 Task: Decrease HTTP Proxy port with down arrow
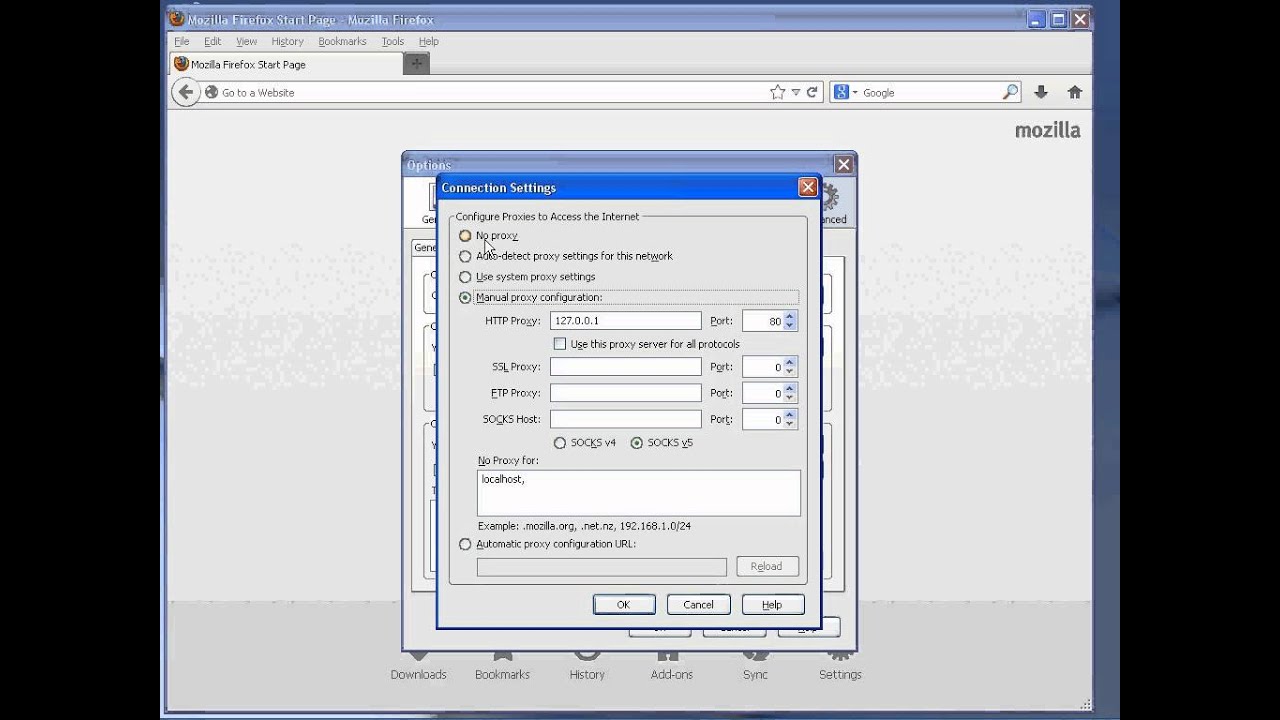click(790, 326)
